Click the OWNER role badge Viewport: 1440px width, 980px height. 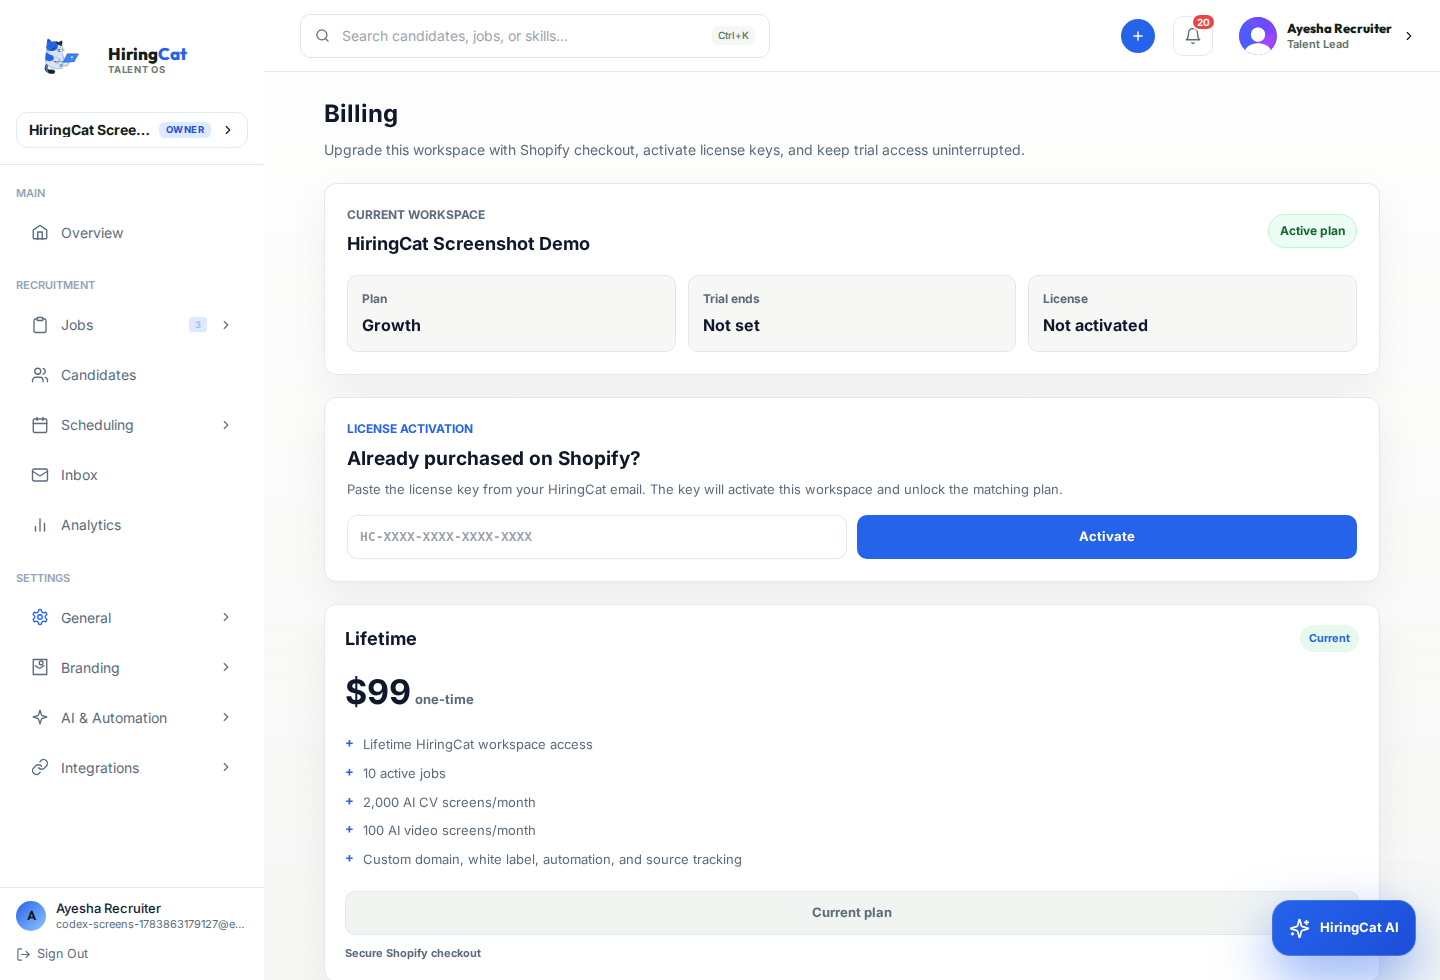[185, 130]
